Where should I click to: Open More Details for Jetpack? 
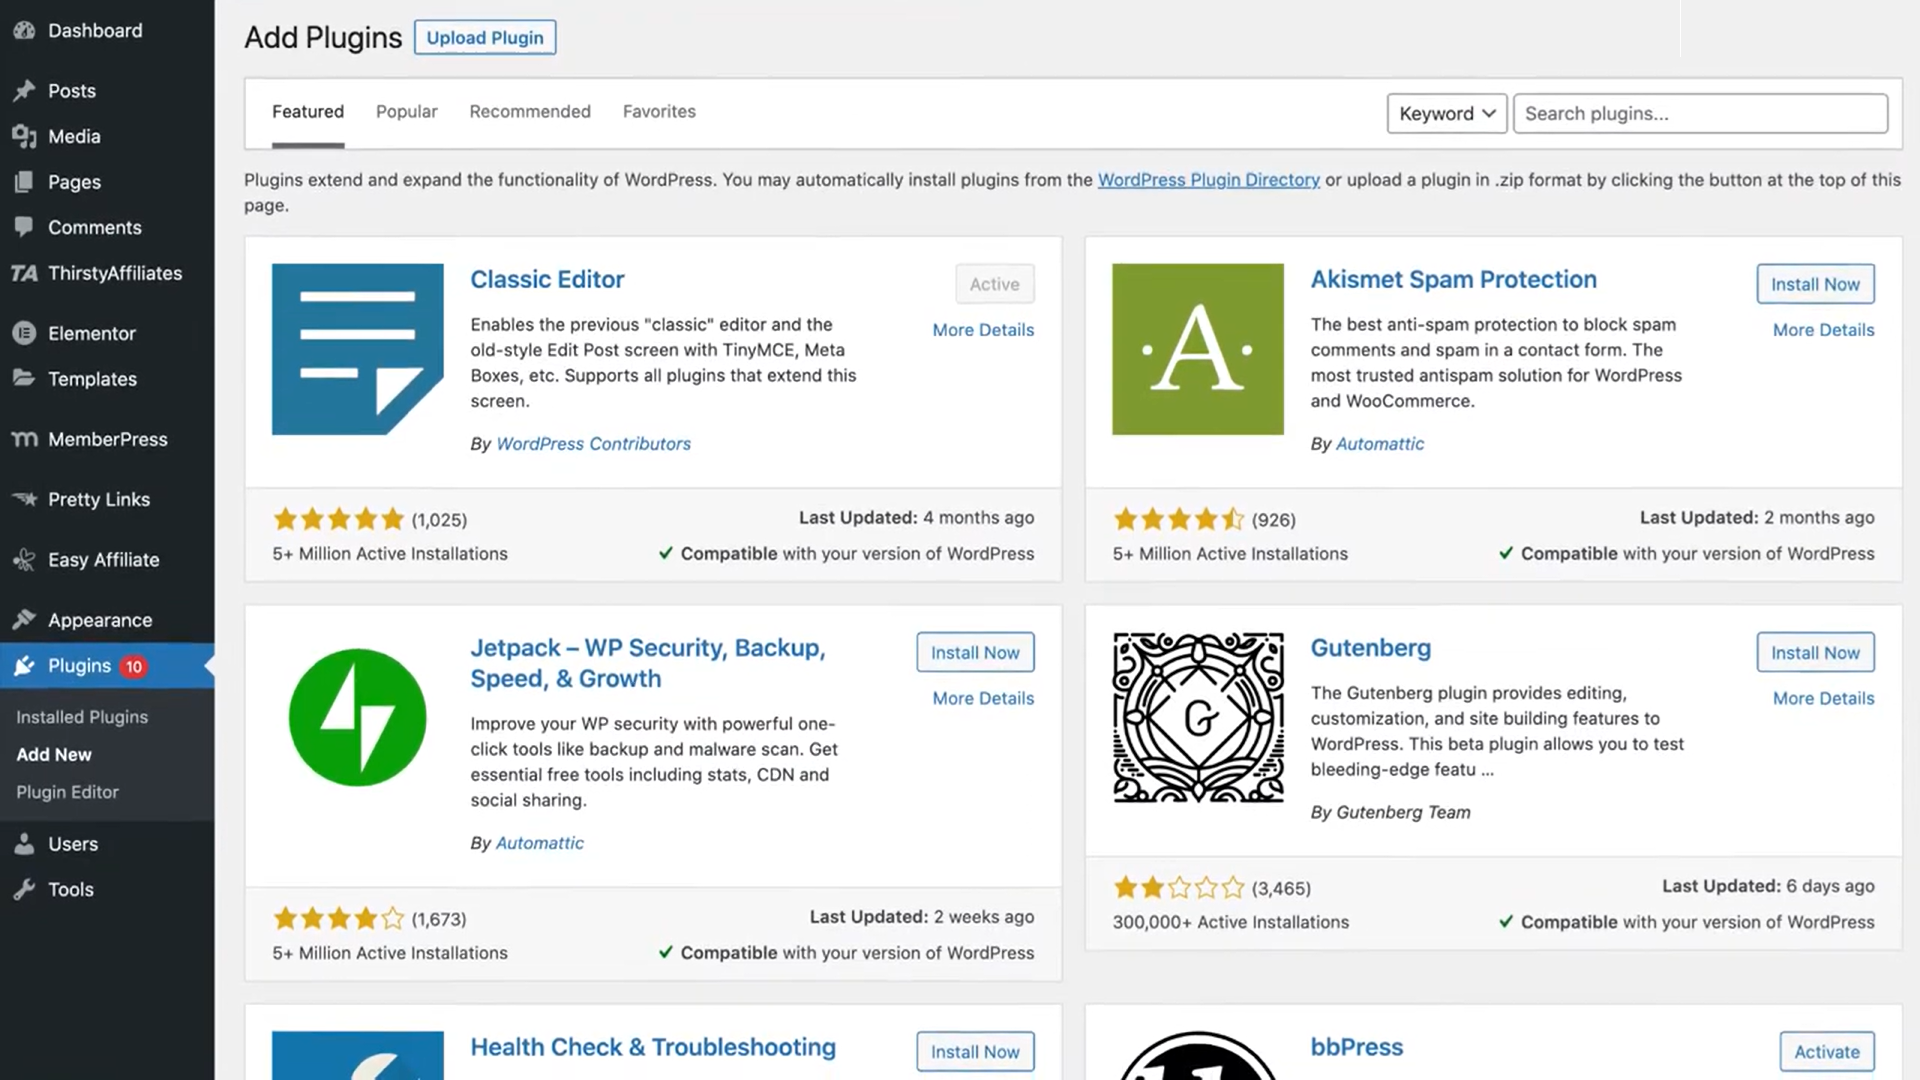pyautogui.click(x=983, y=698)
